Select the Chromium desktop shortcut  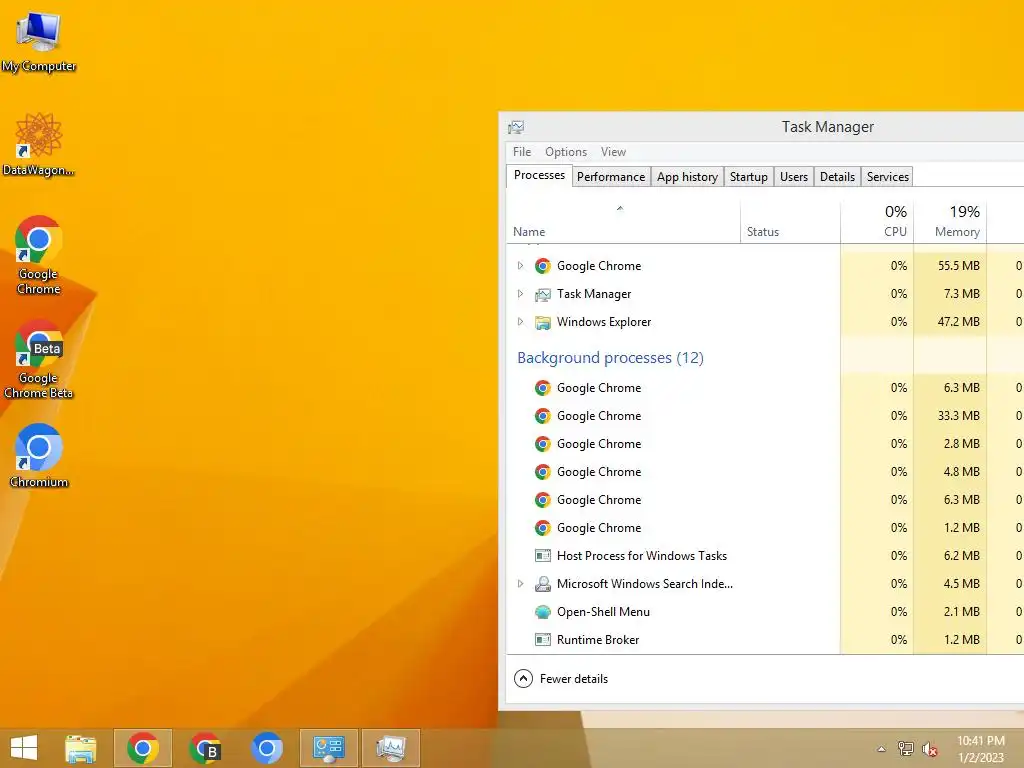point(39,456)
